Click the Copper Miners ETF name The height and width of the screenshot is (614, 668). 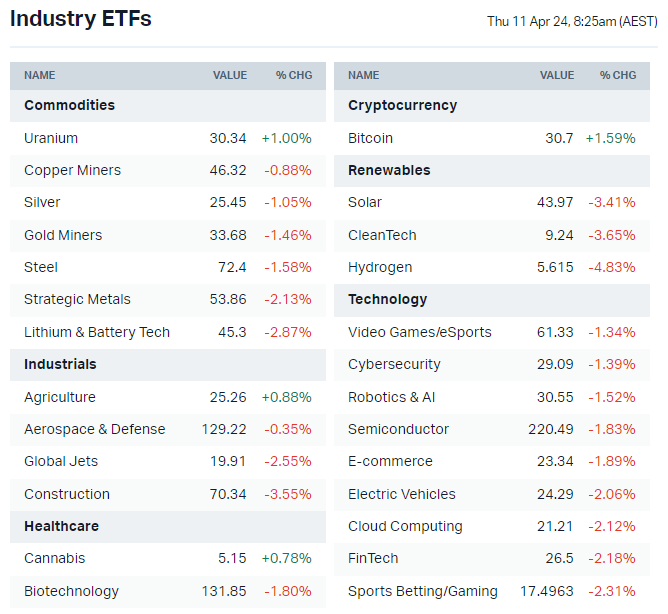pyautogui.click(x=72, y=170)
